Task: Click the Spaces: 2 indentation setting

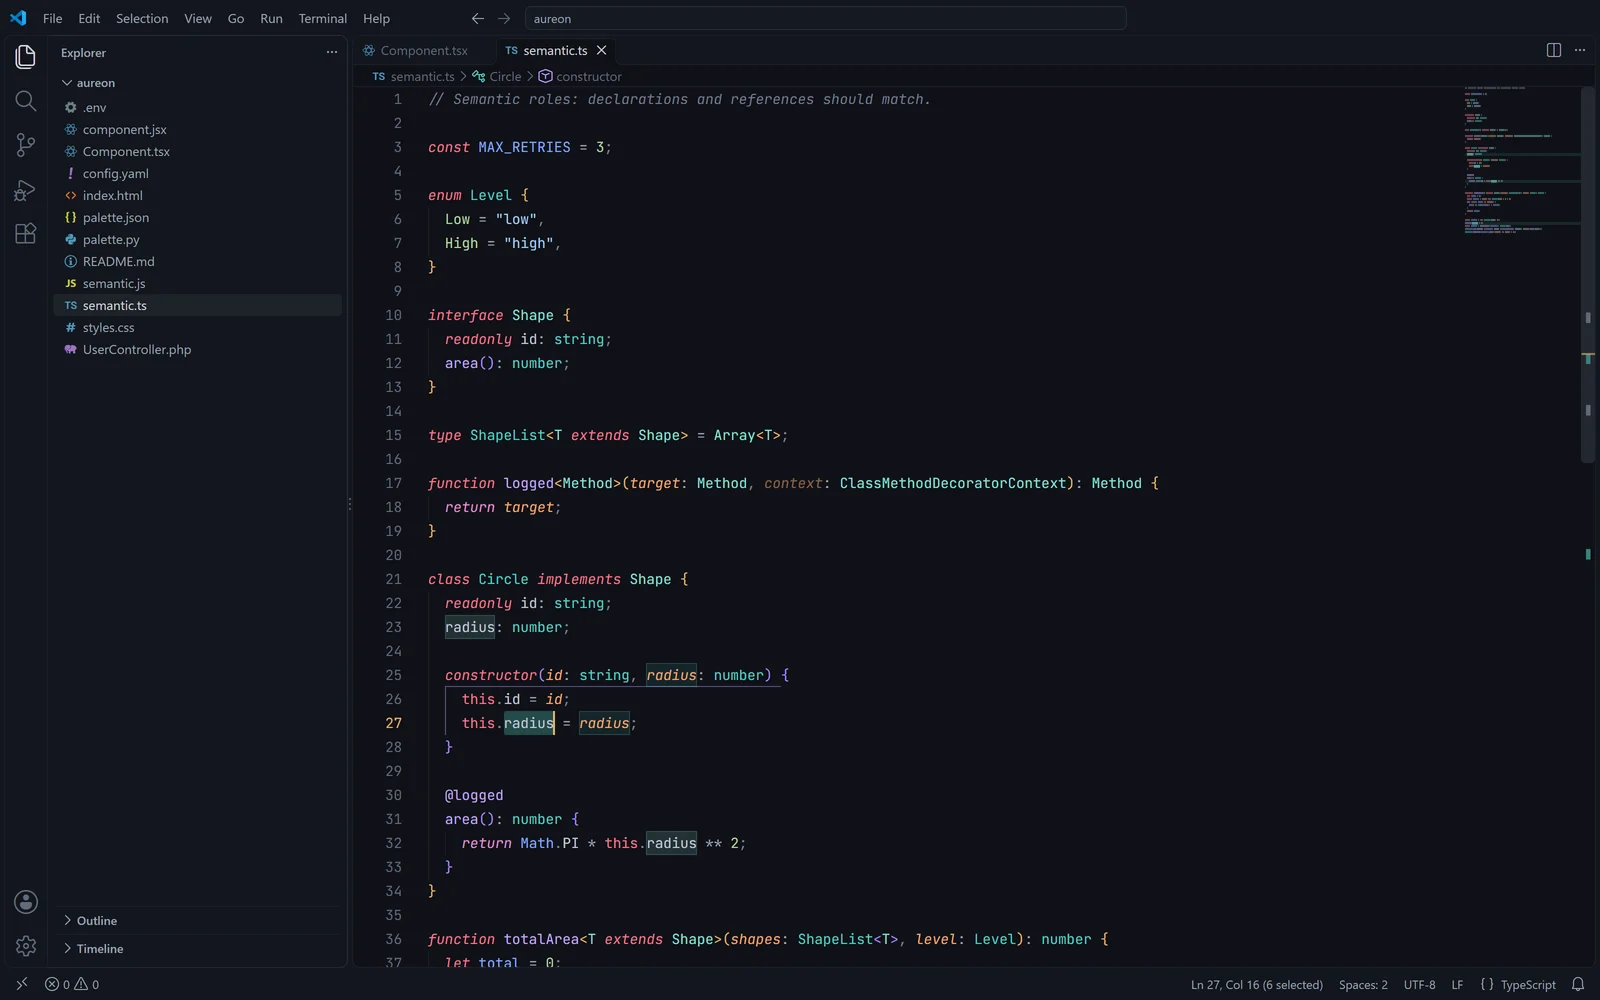Action: point(1363,984)
